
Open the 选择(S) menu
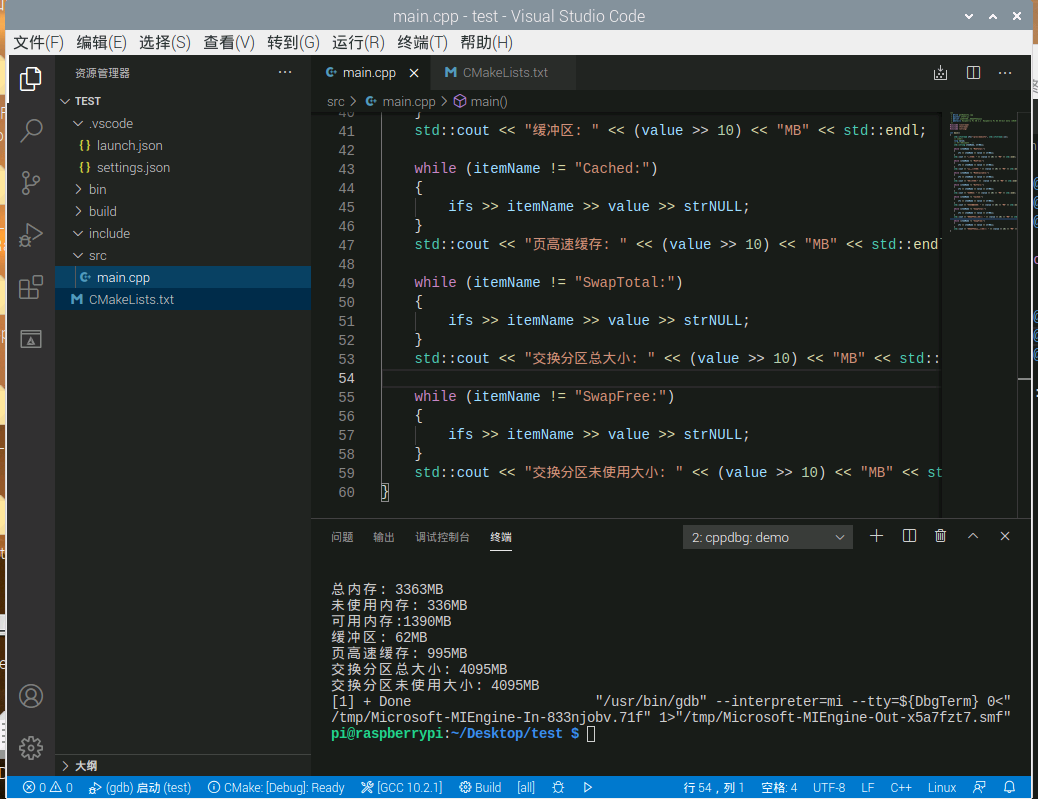[x=165, y=43]
